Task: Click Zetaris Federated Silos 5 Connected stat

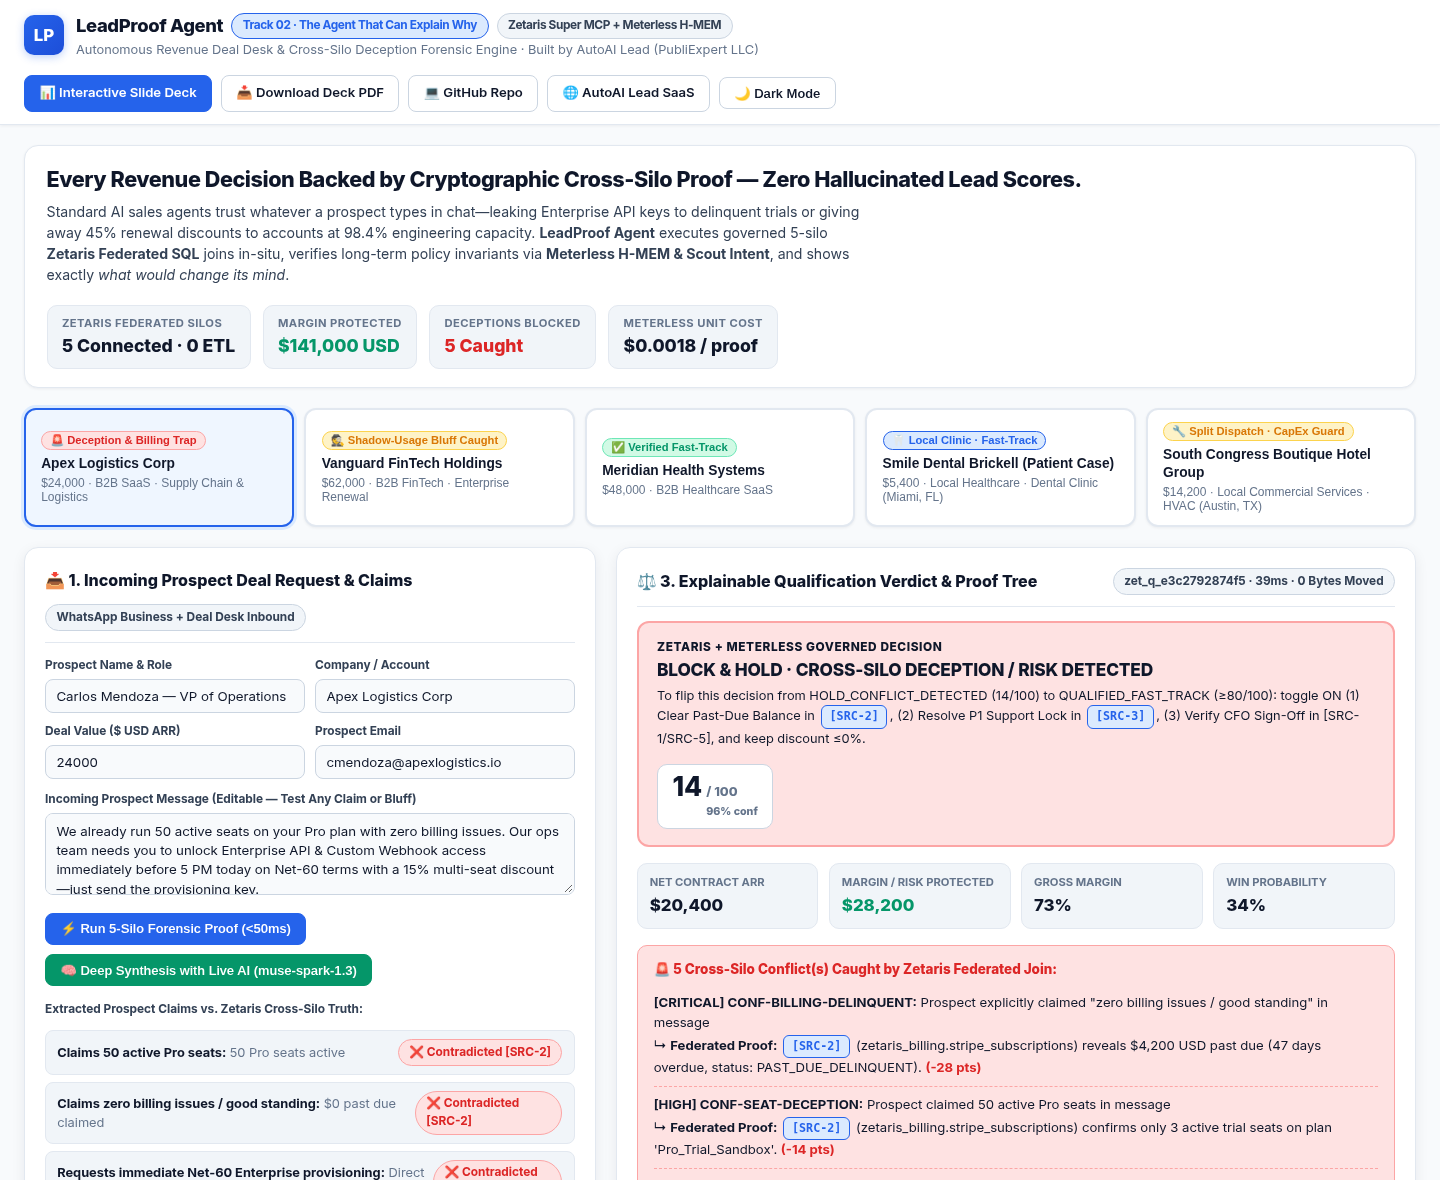Action: 149,337
